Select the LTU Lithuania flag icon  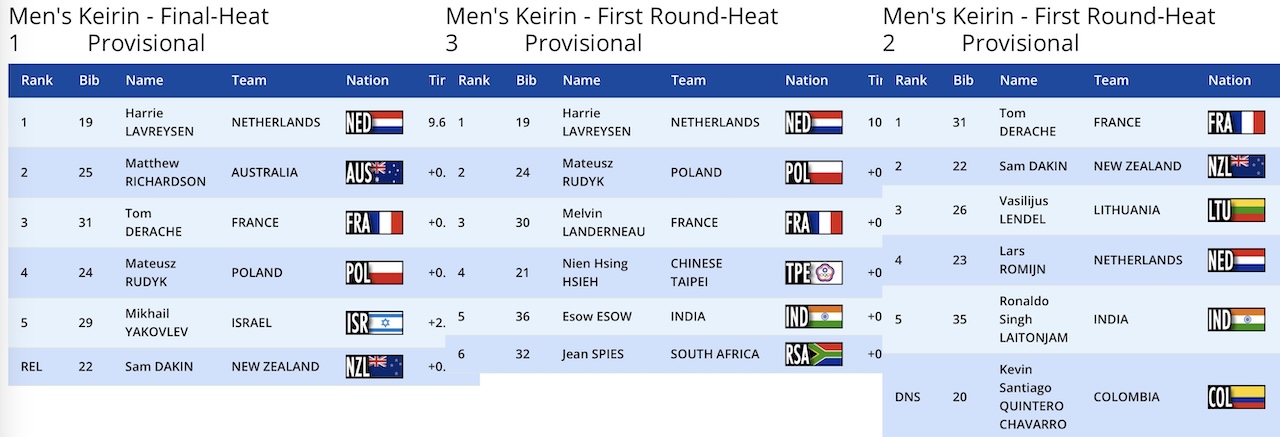point(1237,210)
